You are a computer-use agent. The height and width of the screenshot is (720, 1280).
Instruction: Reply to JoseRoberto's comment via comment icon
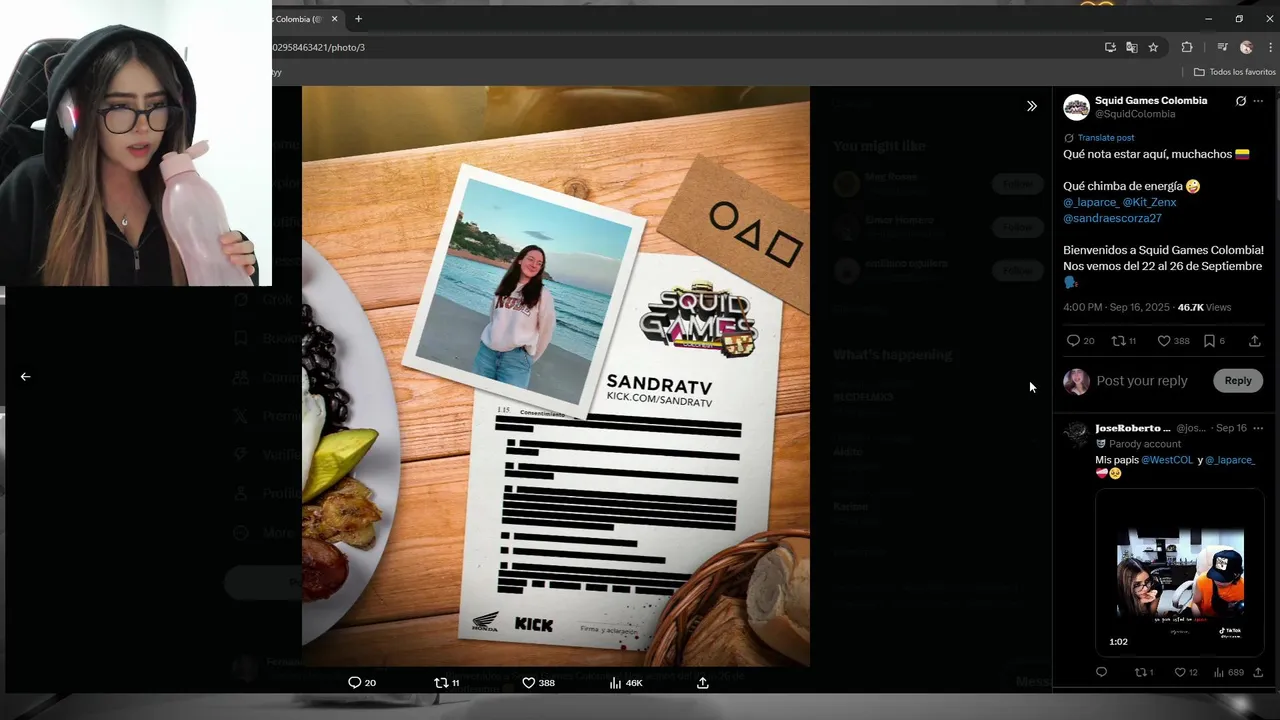point(1102,672)
